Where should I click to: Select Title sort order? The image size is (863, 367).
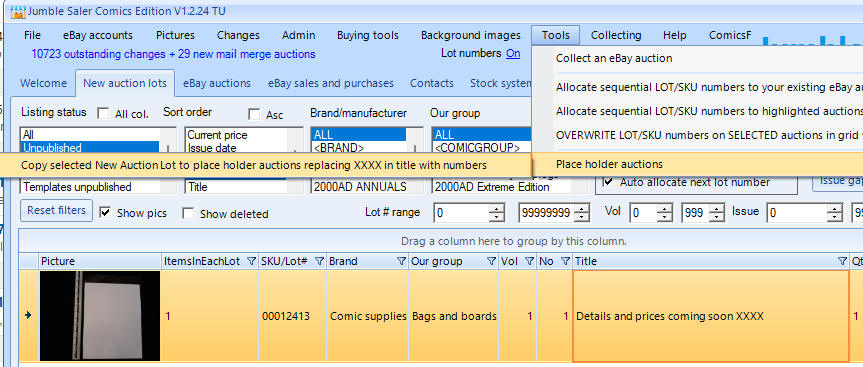[x=236, y=187]
